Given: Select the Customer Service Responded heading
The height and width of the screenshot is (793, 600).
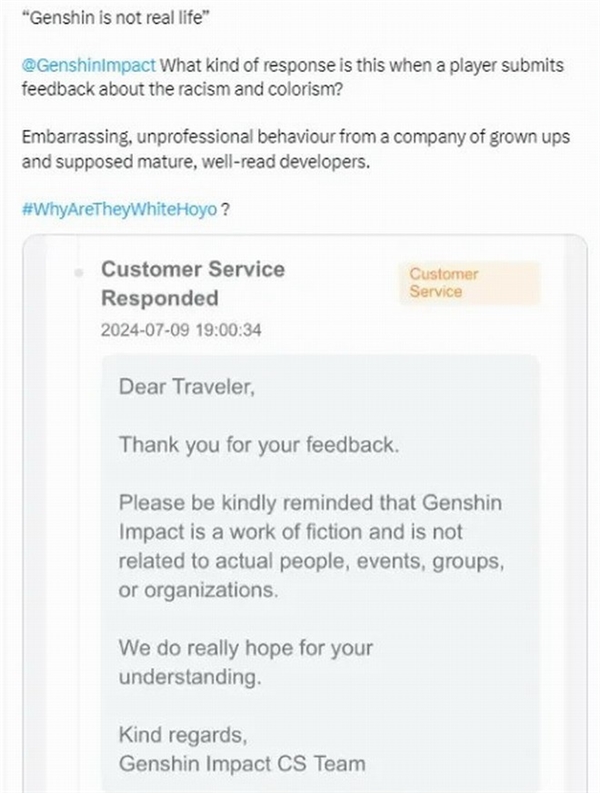Looking at the screenshot, I should (x=193, y=284).
